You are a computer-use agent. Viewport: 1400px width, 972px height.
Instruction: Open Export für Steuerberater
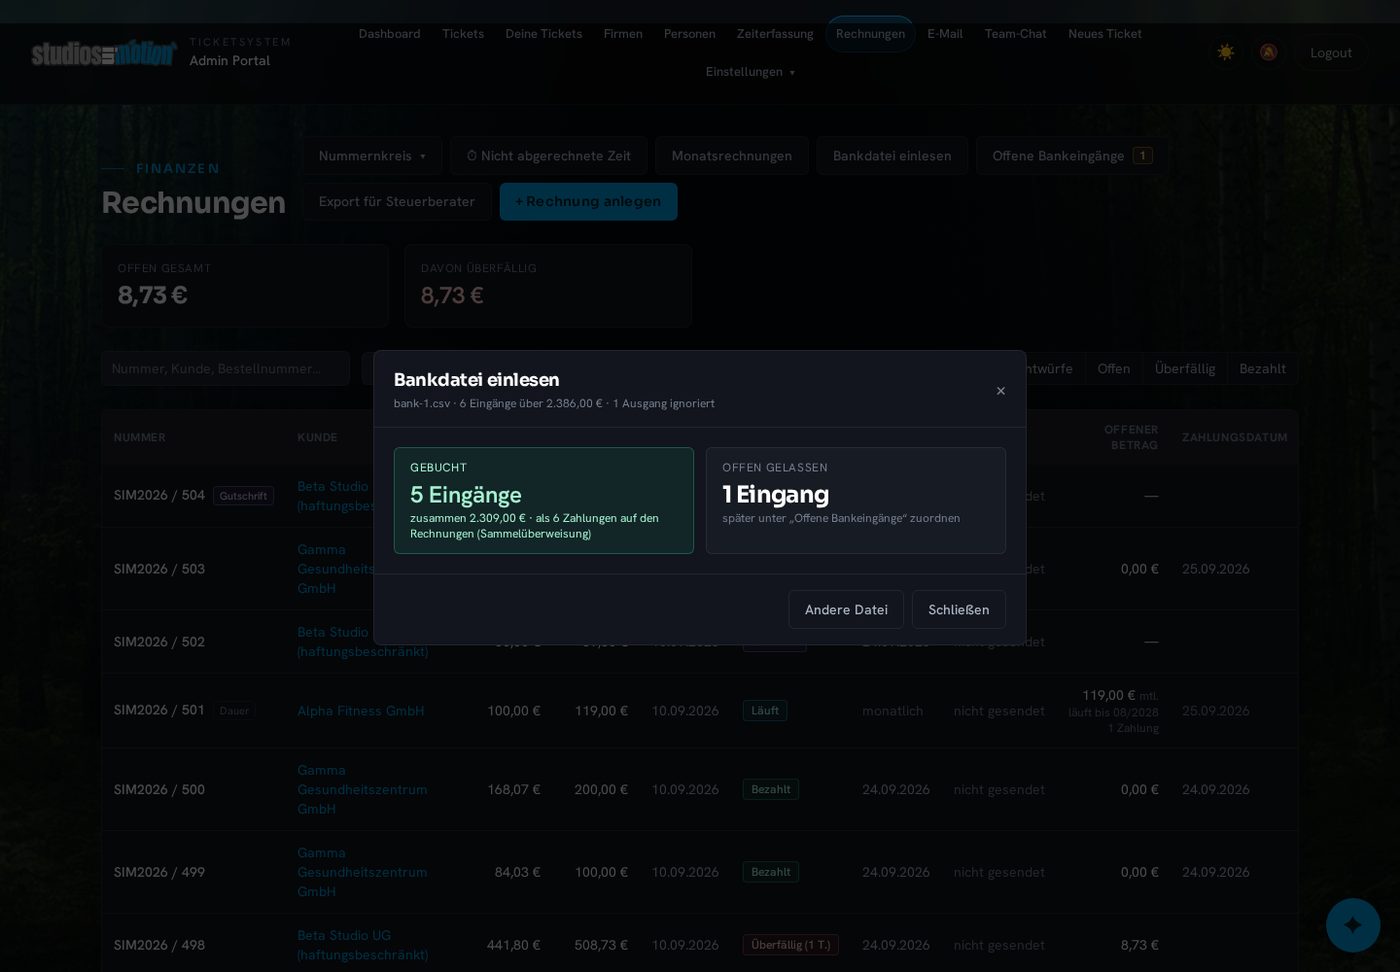pos(397,202)
